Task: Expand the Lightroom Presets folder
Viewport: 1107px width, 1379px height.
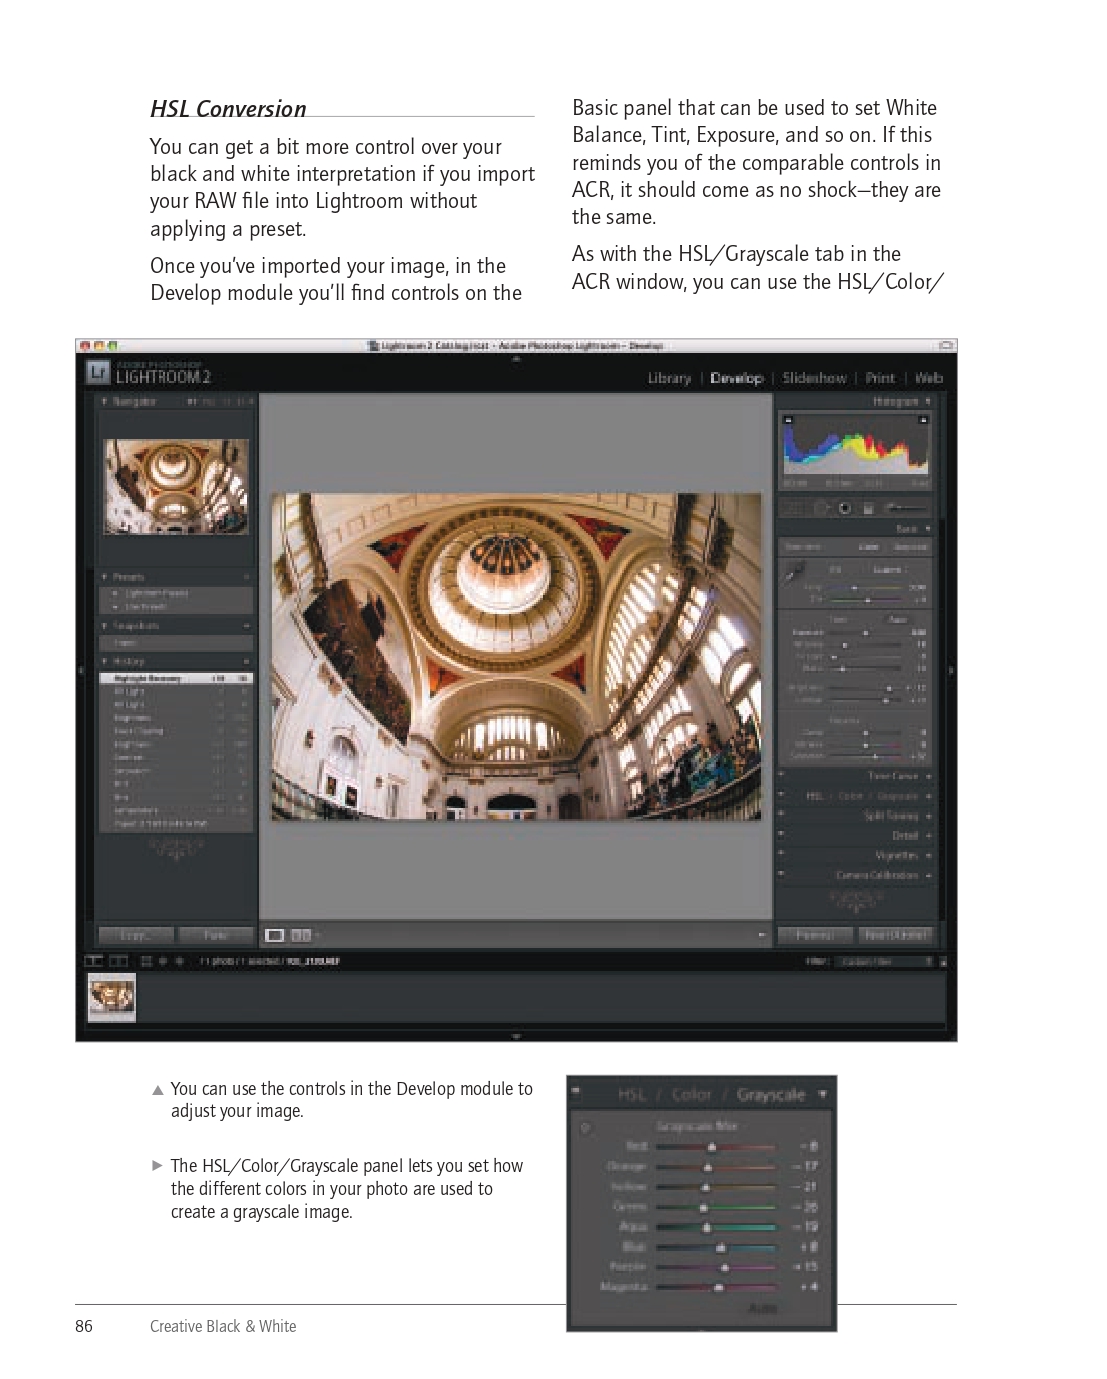Action: 116,593
